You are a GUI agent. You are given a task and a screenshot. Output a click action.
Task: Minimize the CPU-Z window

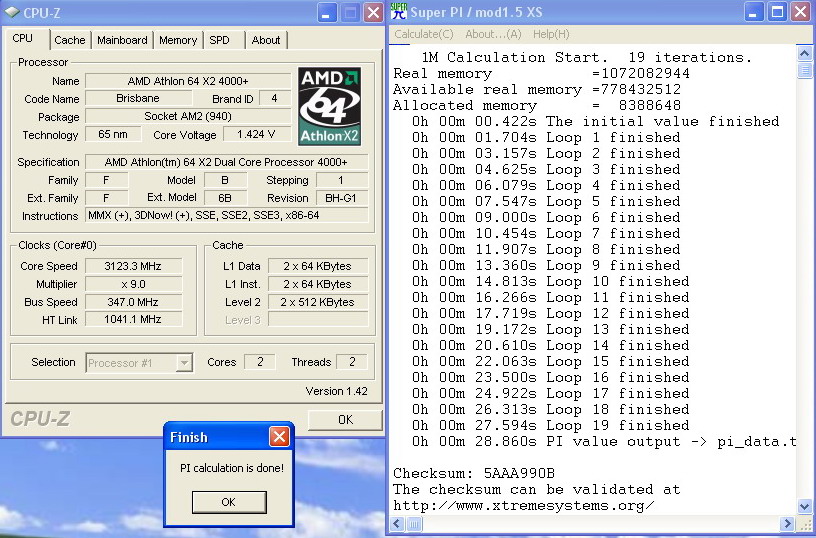327,12
